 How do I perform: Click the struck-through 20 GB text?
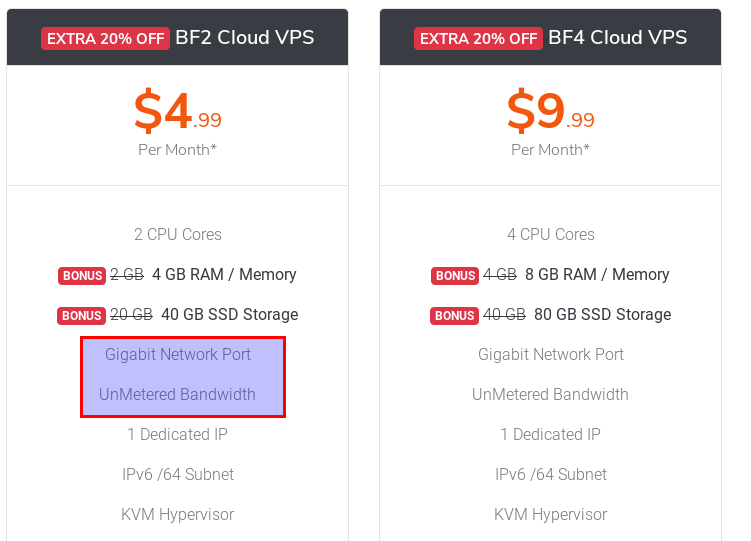(131, 314)
